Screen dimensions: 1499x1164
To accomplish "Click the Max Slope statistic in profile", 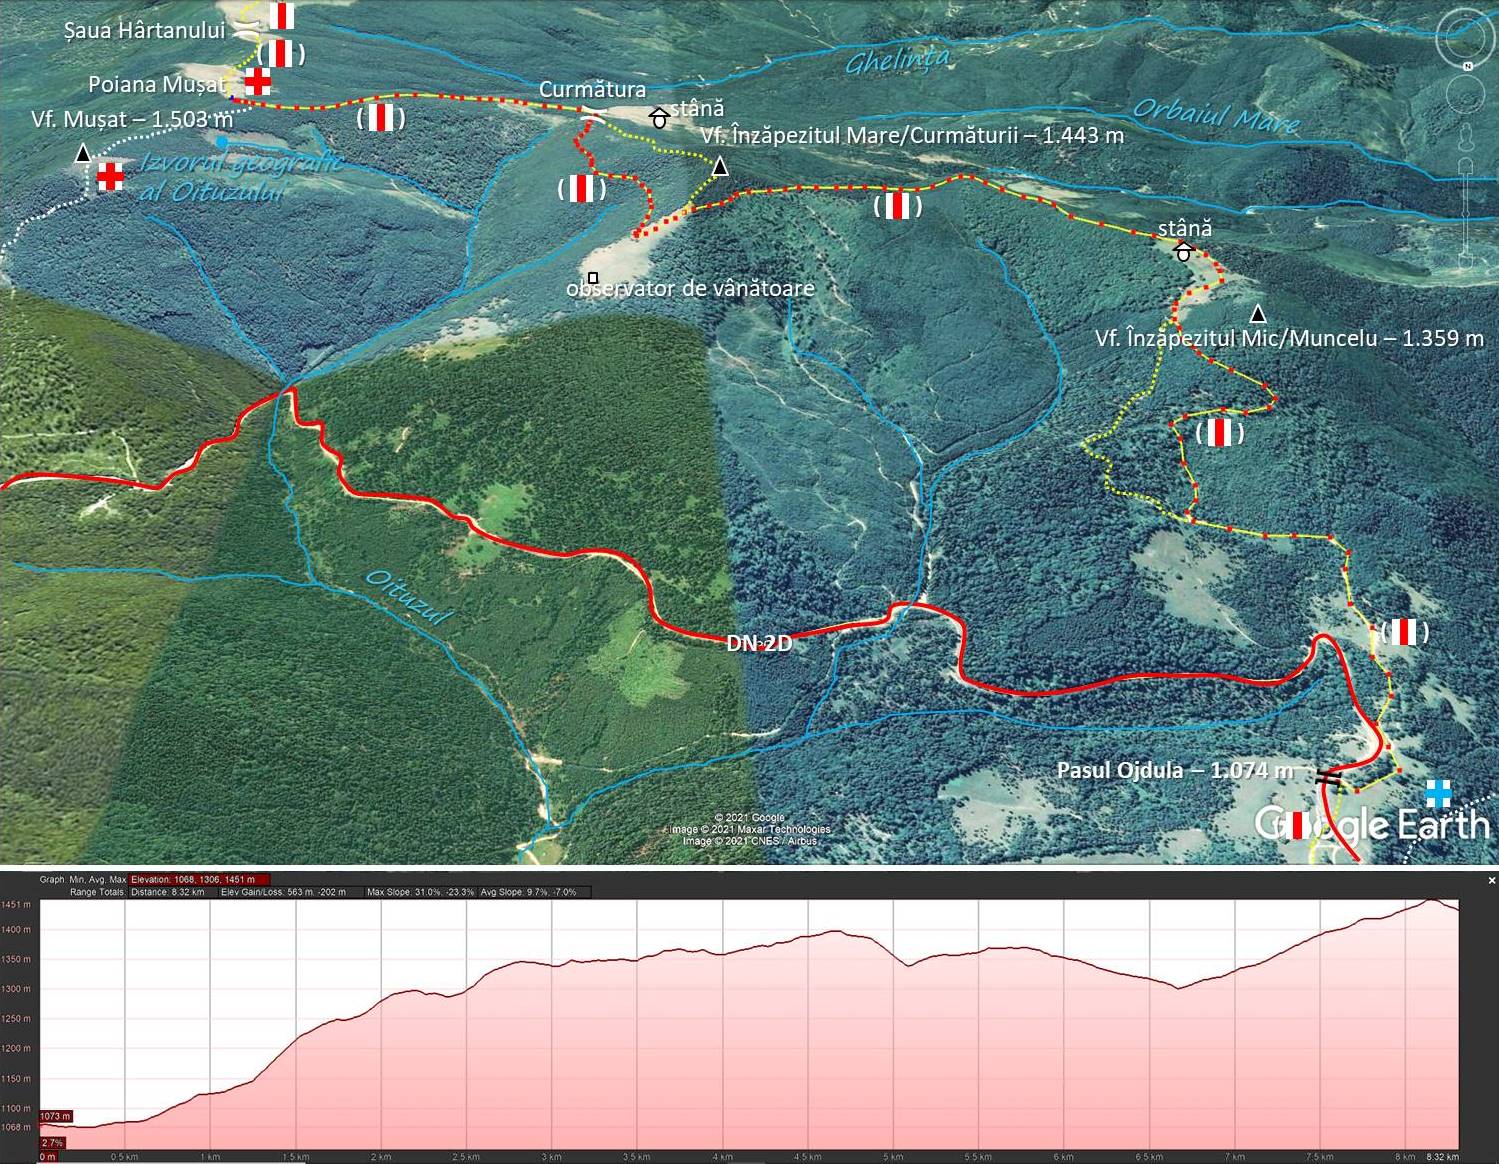I will 420,892.
